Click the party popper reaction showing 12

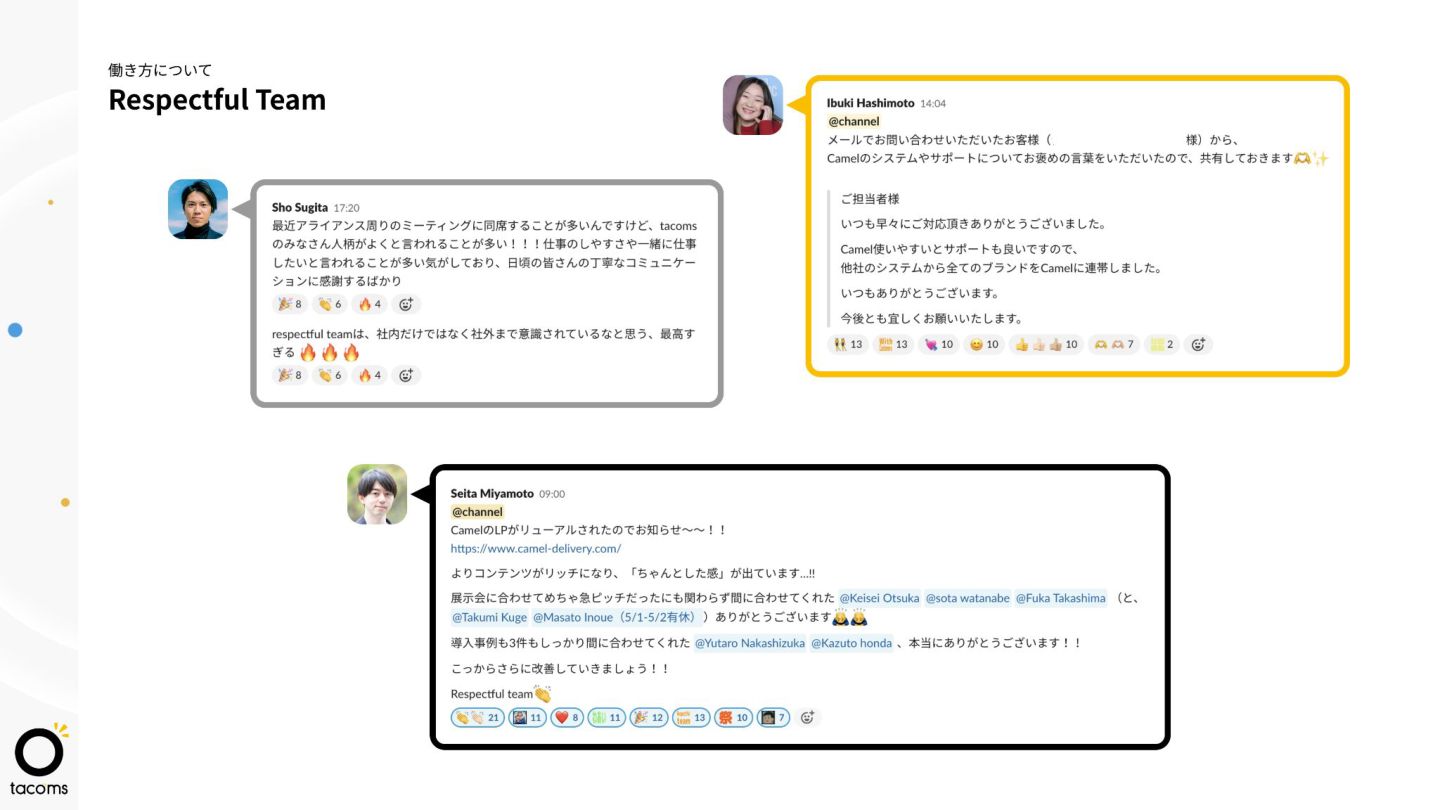[x=649, y=717]
